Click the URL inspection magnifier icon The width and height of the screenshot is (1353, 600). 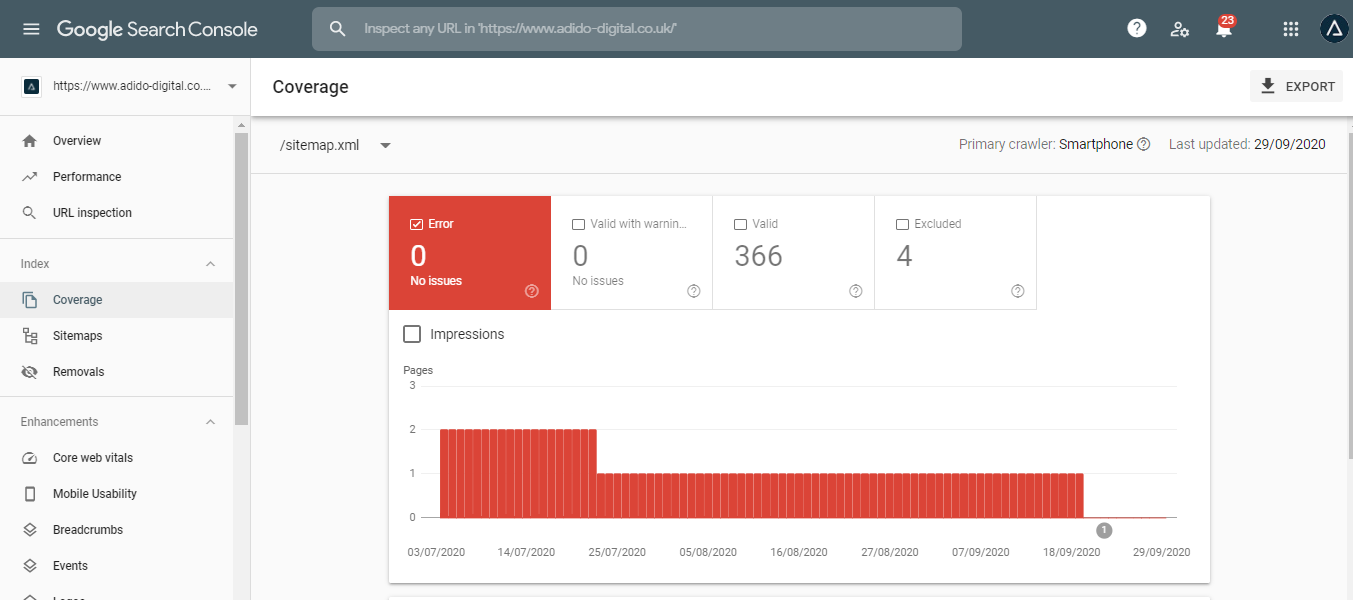click(x=30, y=213)
